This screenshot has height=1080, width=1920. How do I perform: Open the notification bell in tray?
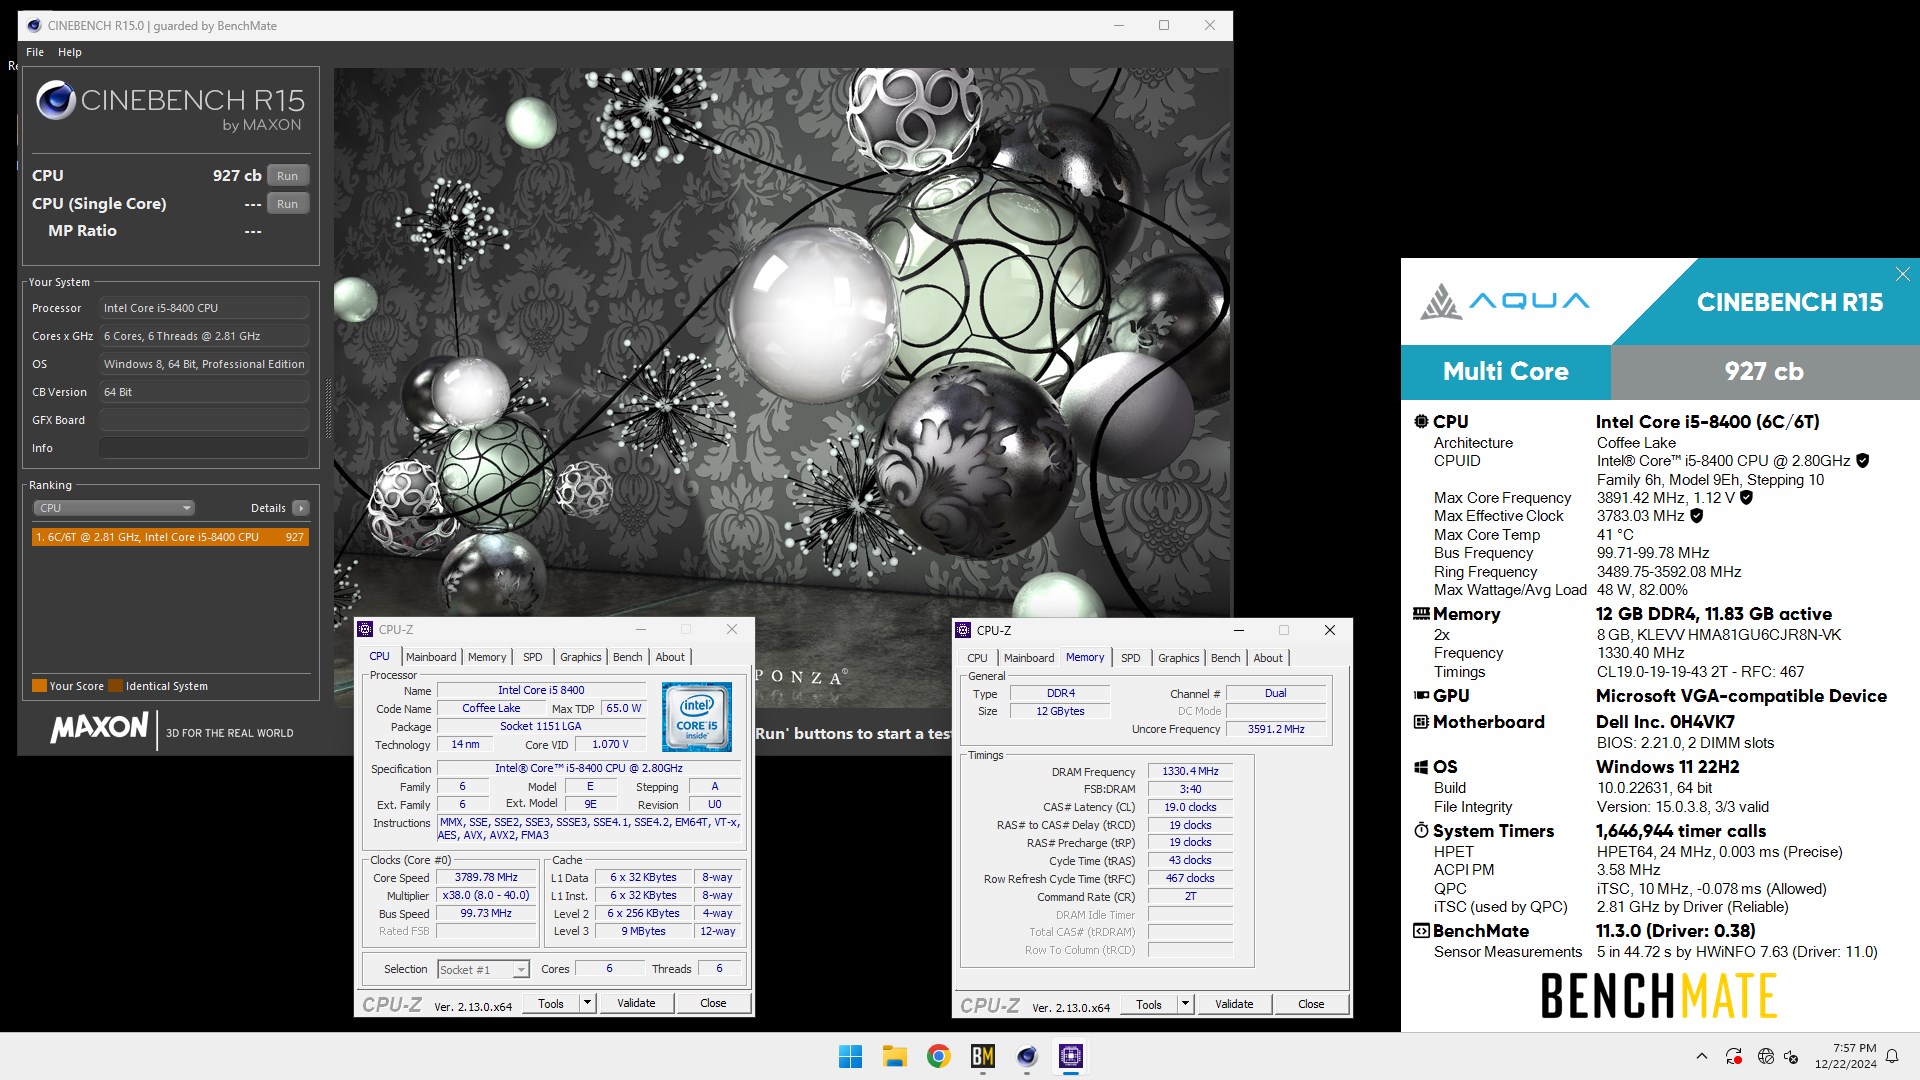pos(1892,1056)
